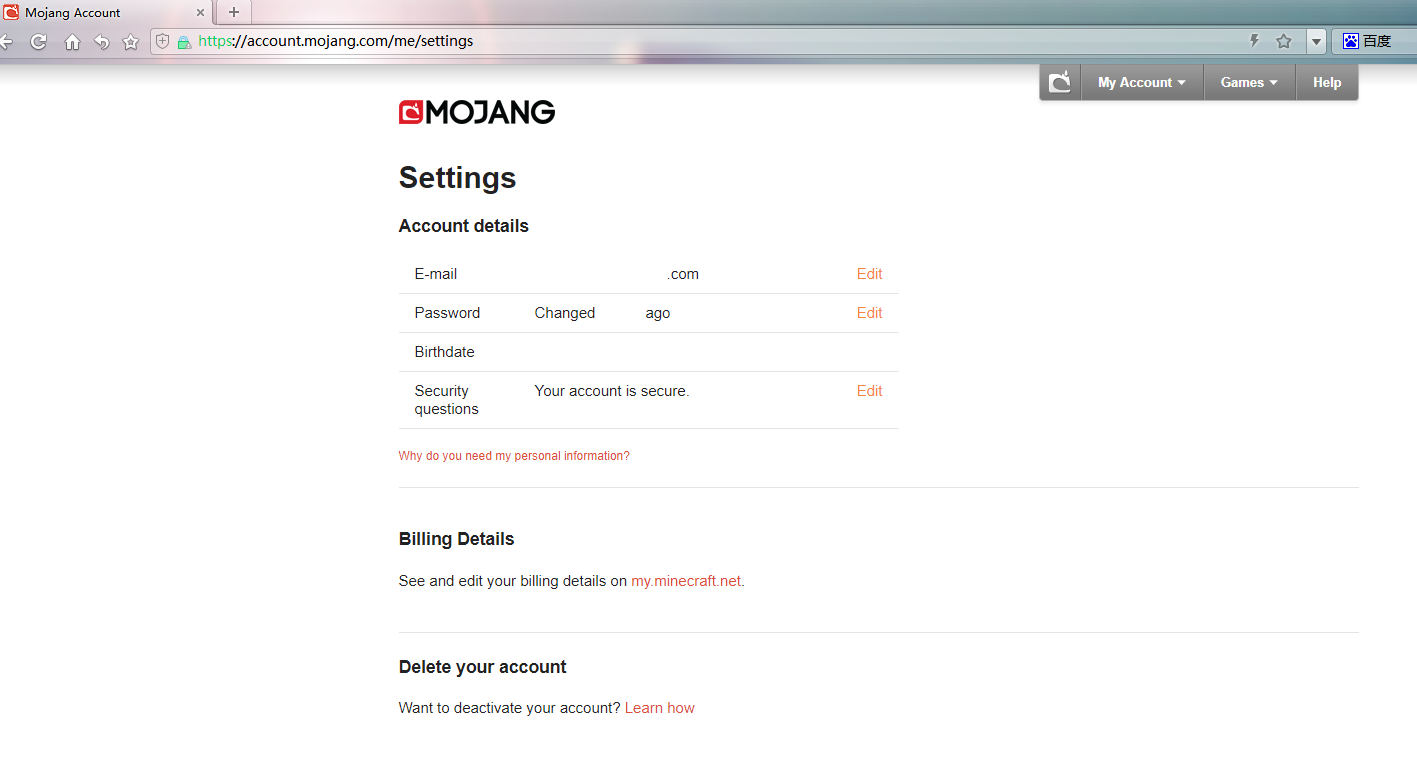Click the Baidu paw search engine icon
The height and width of the screenshot is (773, 1417).
coord(1351,41)
